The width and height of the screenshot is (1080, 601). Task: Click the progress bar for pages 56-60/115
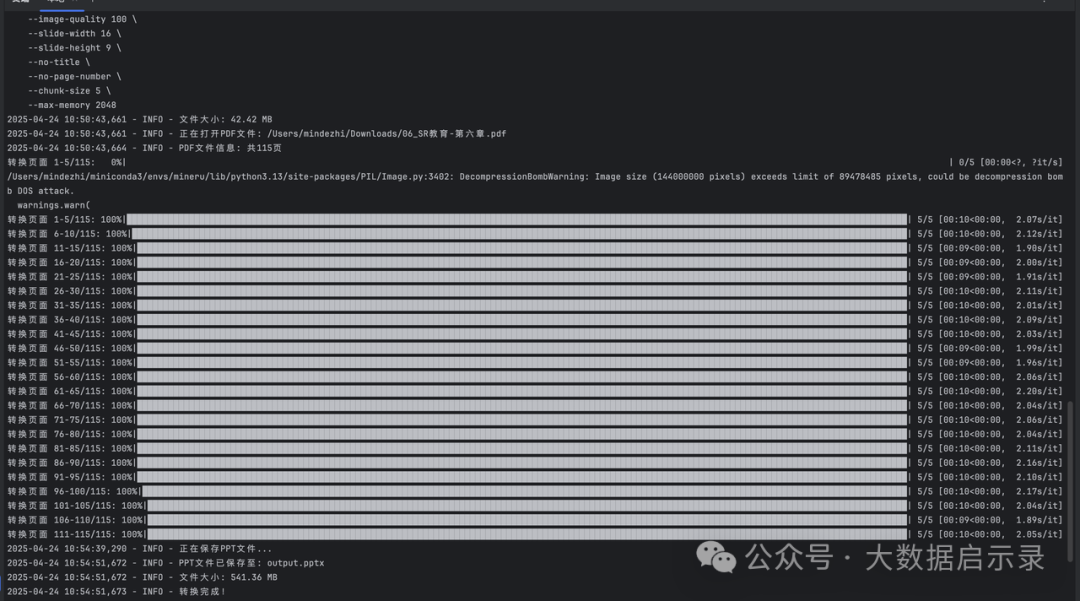tap(522, 377)
